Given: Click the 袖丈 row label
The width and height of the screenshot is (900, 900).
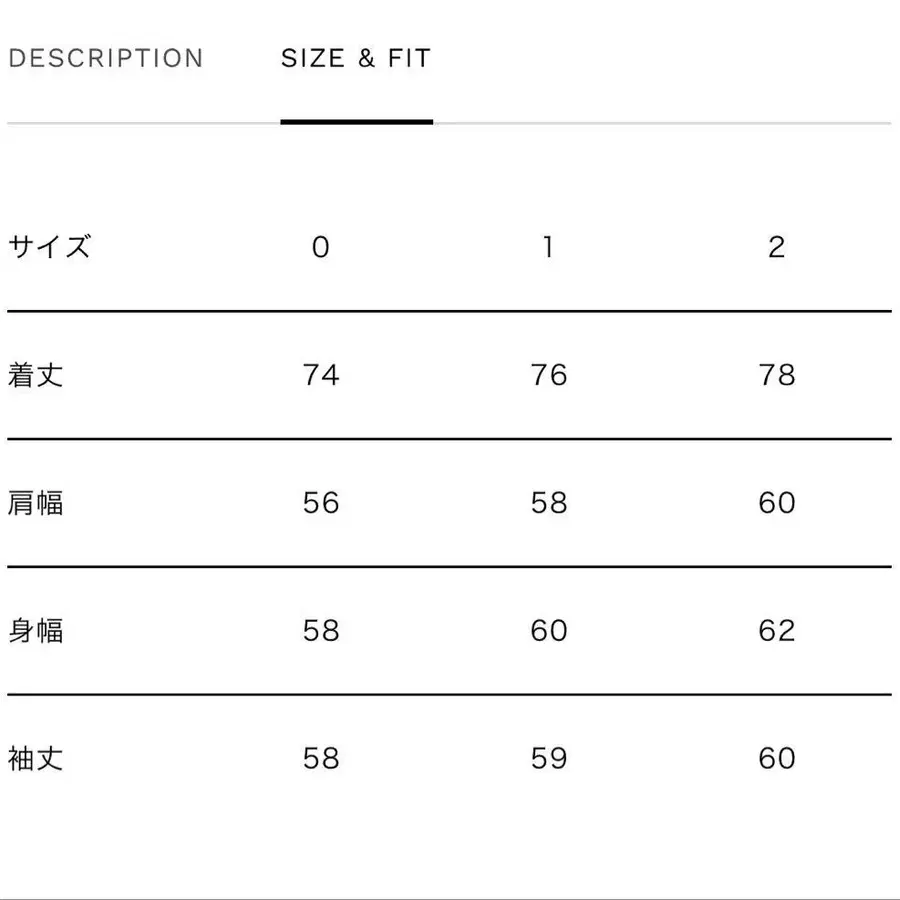Looking at the screenshot, I should click(36, 758).
